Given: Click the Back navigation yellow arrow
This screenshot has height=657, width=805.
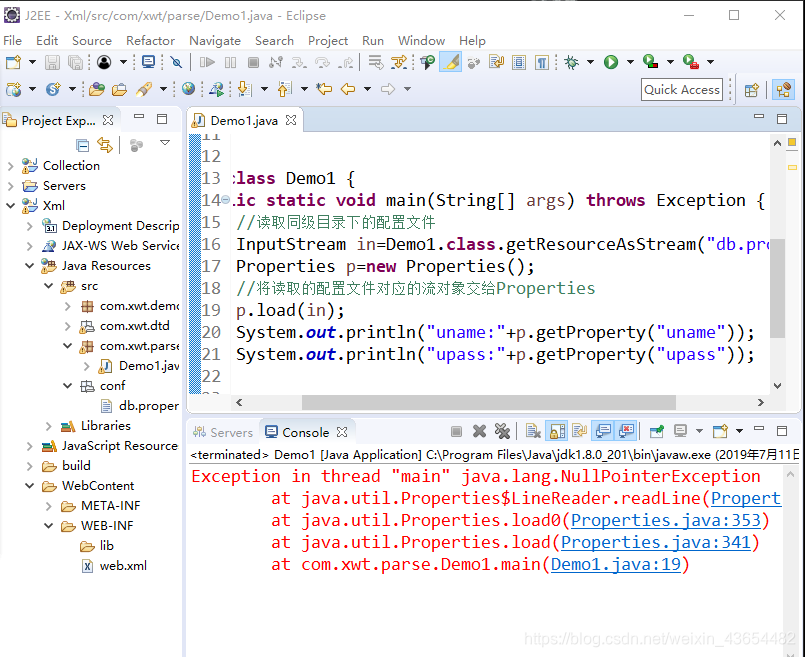Looking at the screenshot, I should (x=348, y=89).
